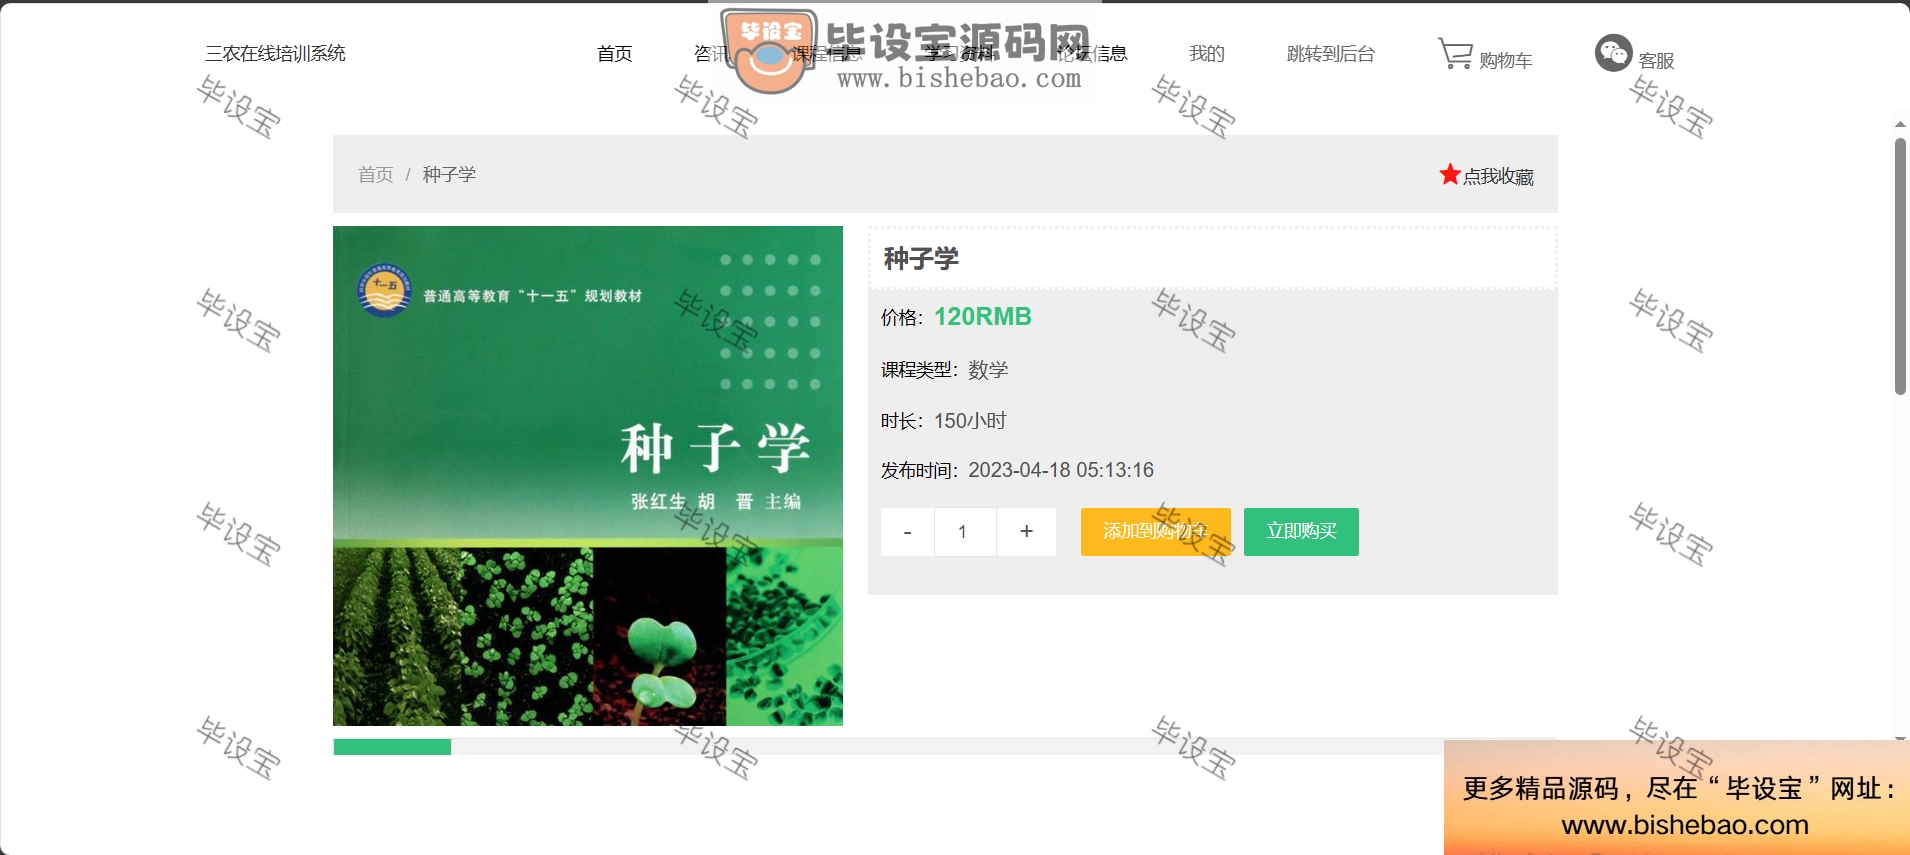Click 立即购买 green button
This screenshot has width=1910, height=855.
tap(1301, 532)
